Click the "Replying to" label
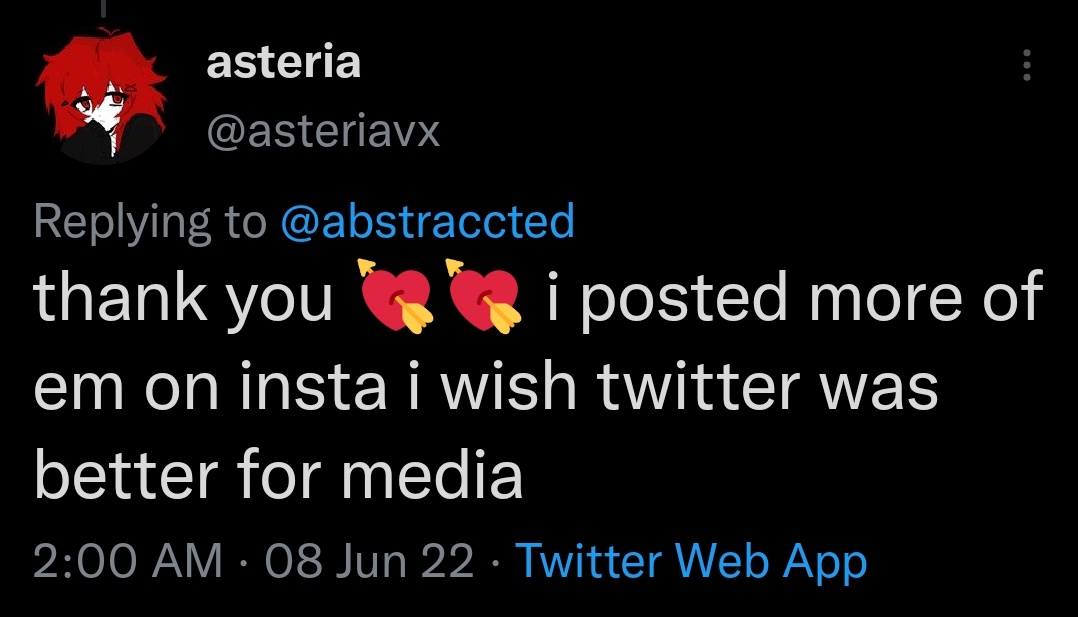Viewport: 1078px width, 617px height. tap(150, 221)
